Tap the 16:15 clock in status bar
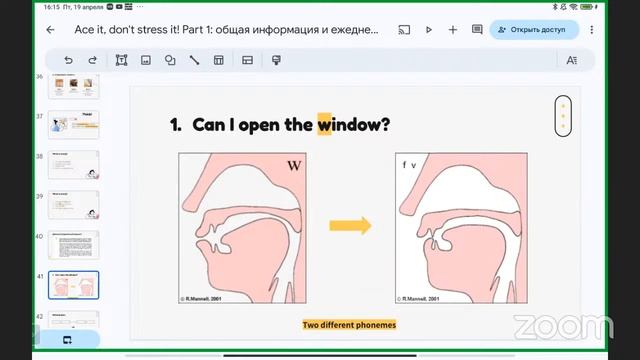The height and width of the screenshot is (360, 640). click(x=51, y=7)
